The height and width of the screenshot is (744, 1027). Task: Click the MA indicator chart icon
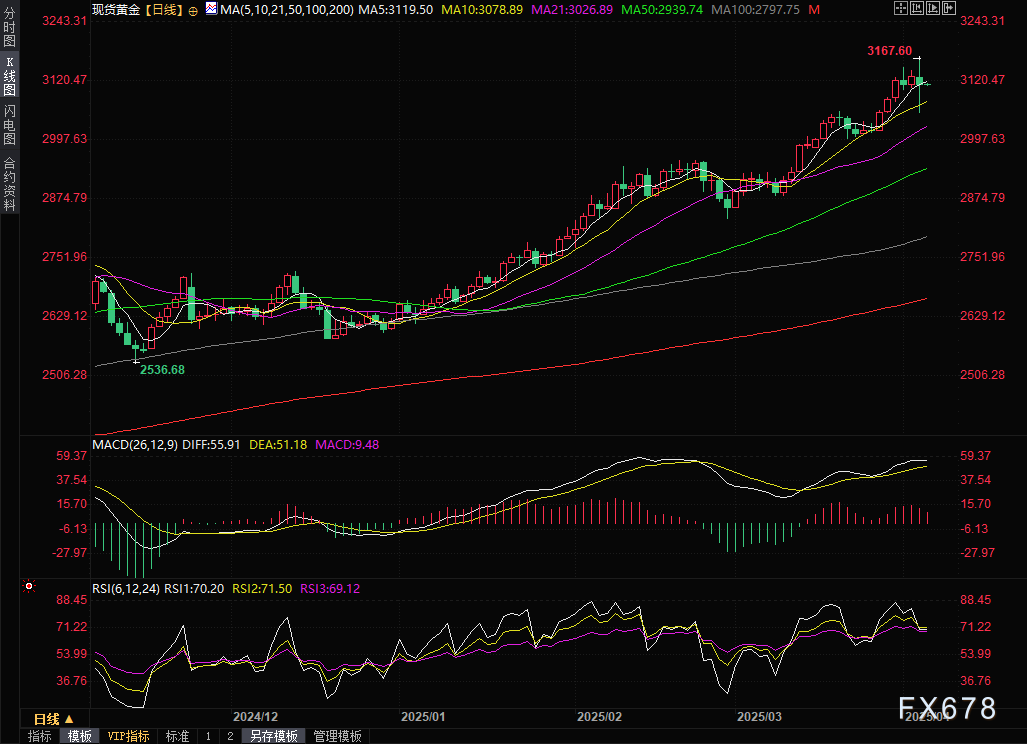[210, 9]
